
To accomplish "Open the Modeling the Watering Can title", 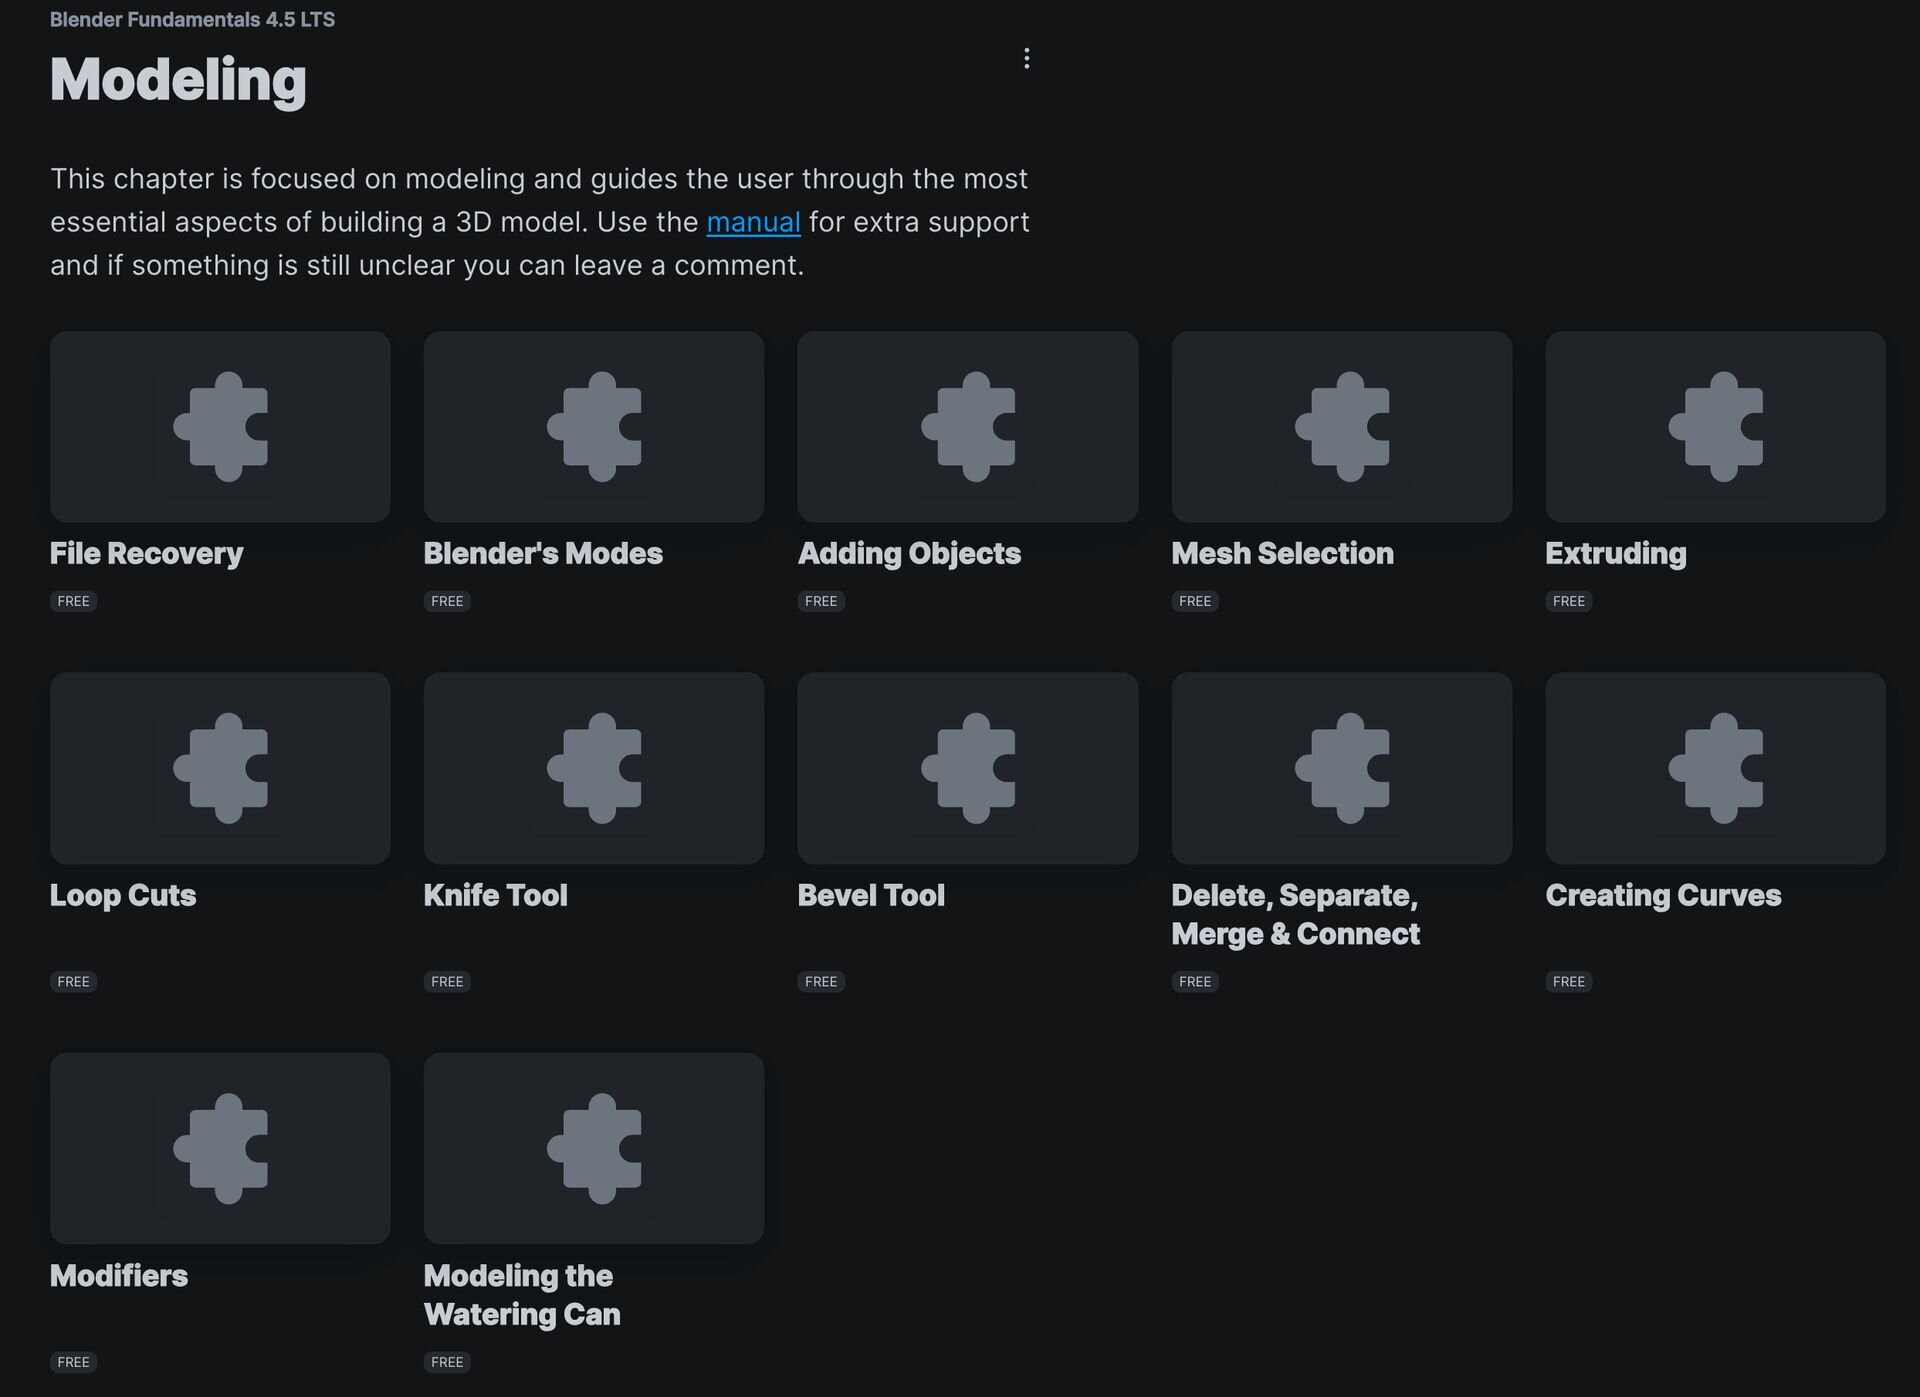I will (521, 1294).
